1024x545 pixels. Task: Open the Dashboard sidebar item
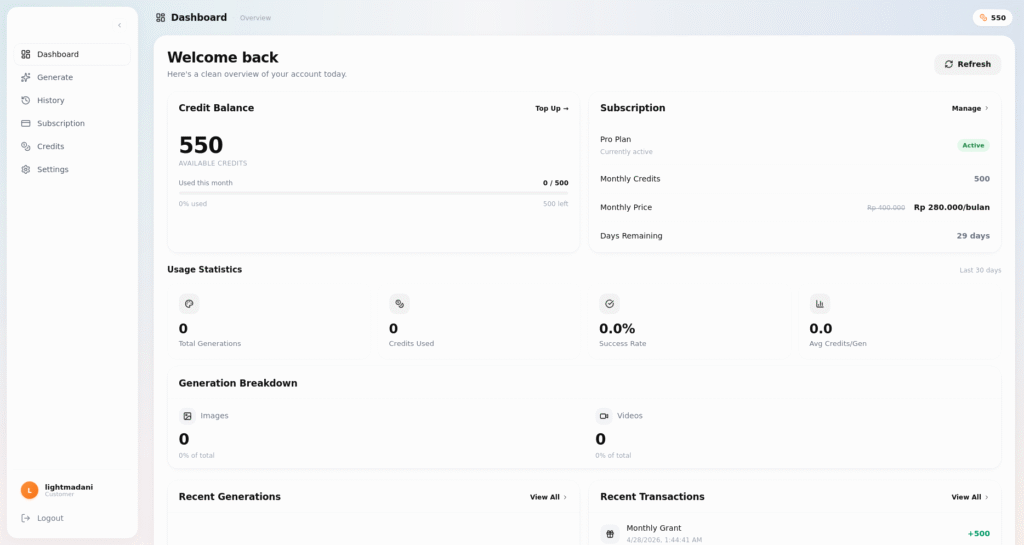(x=72, y=54)
